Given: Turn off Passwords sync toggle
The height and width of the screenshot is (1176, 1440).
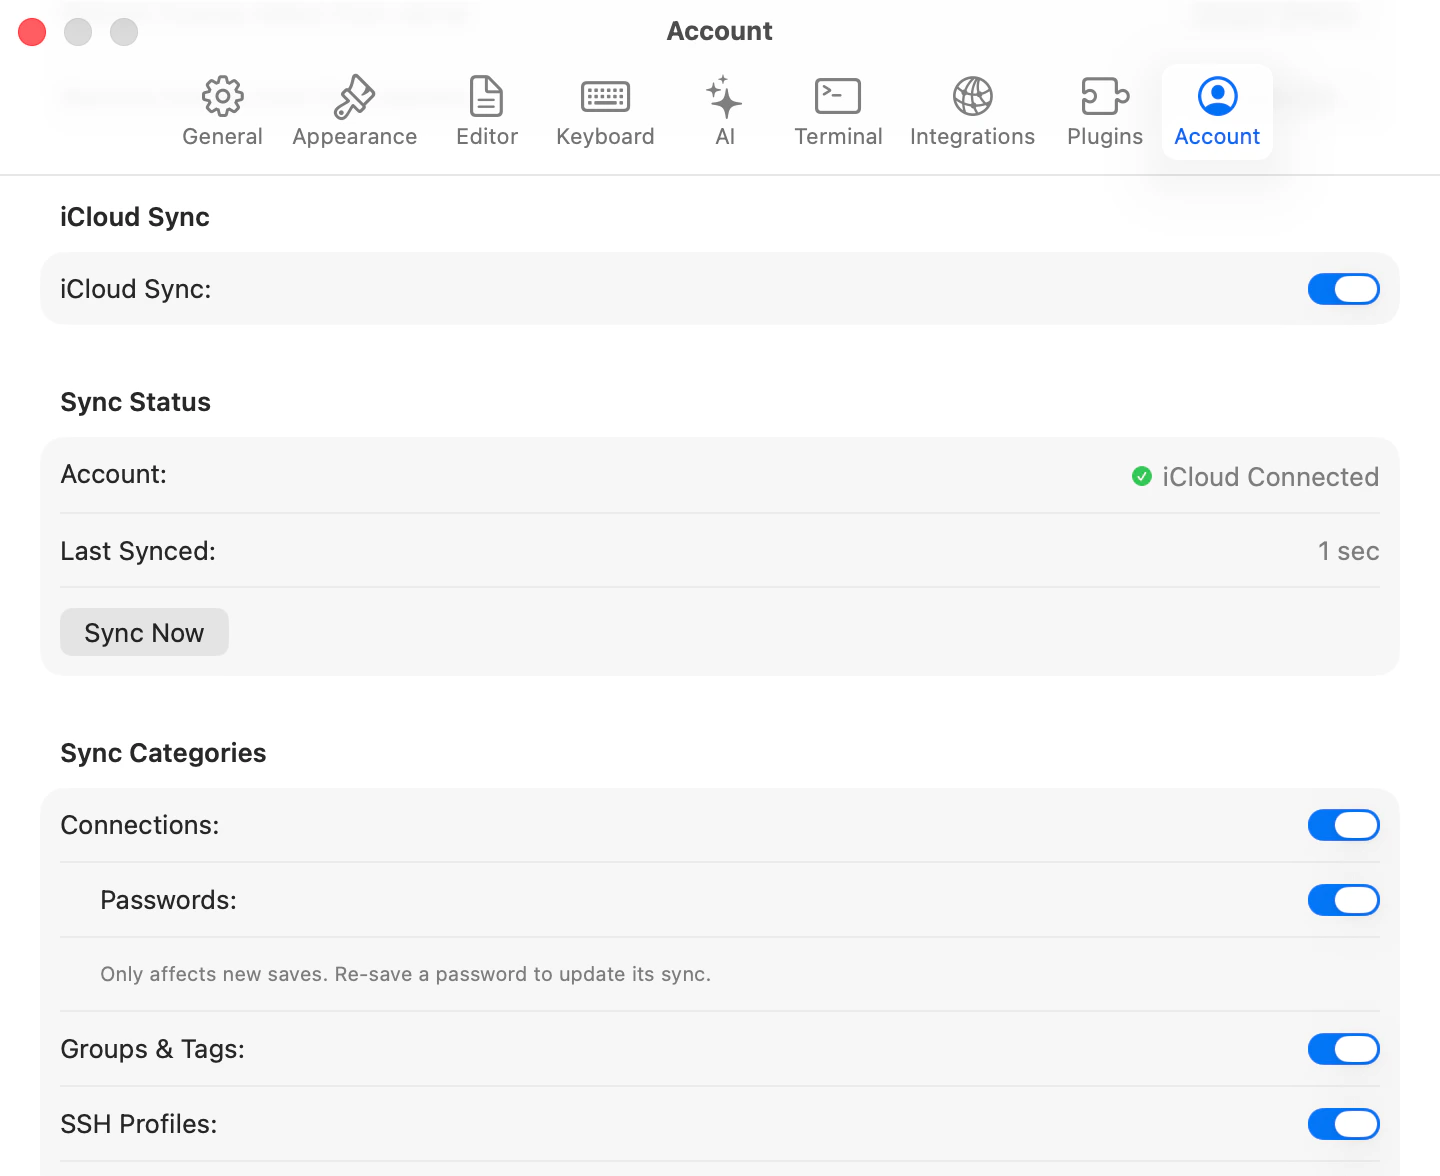Looking at the screenshot, I should coord(1344,900).
